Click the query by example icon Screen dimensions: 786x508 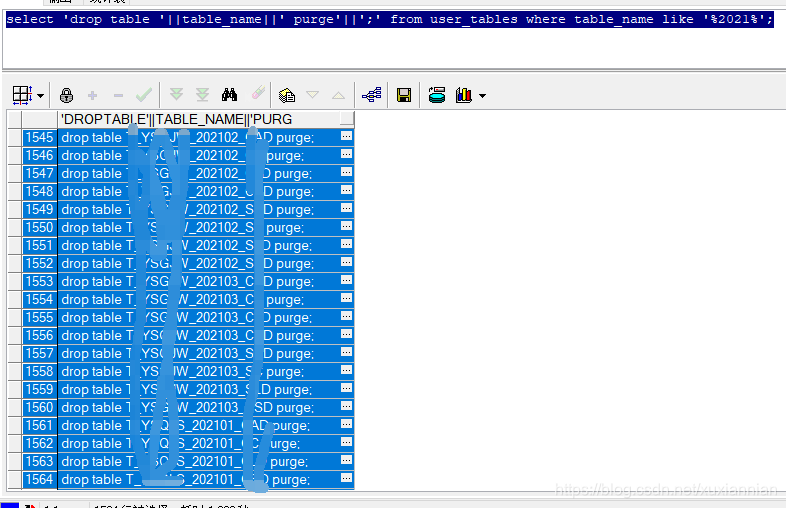(x=287, y=95)
